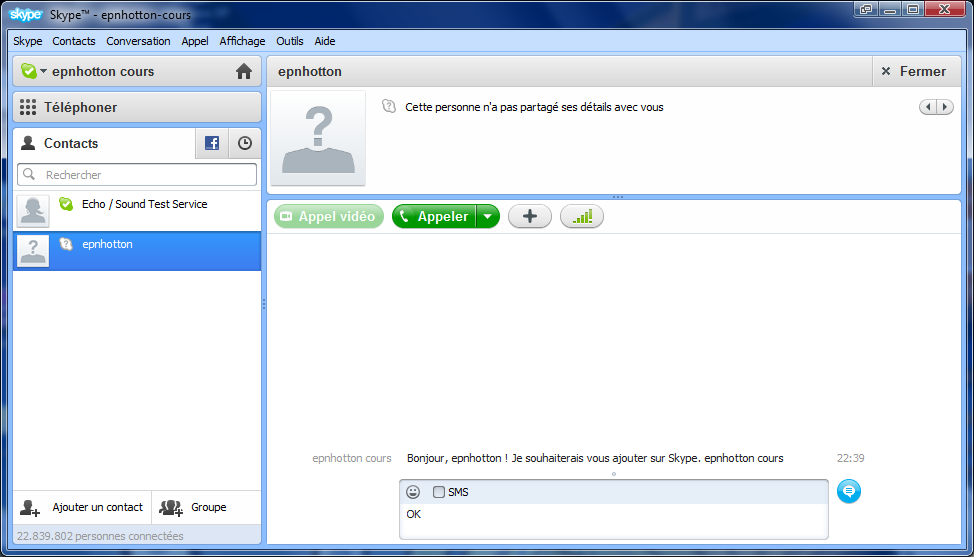Open the Affichage menu
974x557 pixels.
pyautogui.click(x=242, y=41)
